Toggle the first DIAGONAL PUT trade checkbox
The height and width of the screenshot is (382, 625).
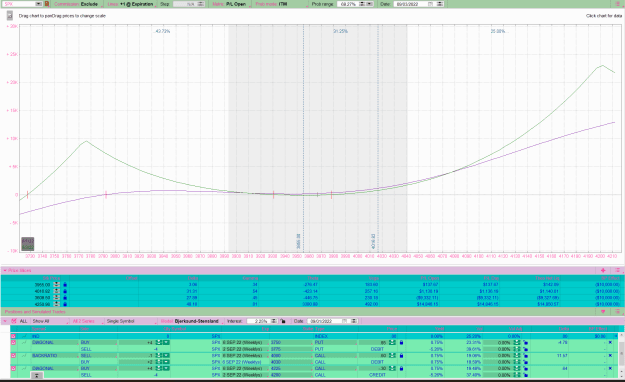[13, 343]
